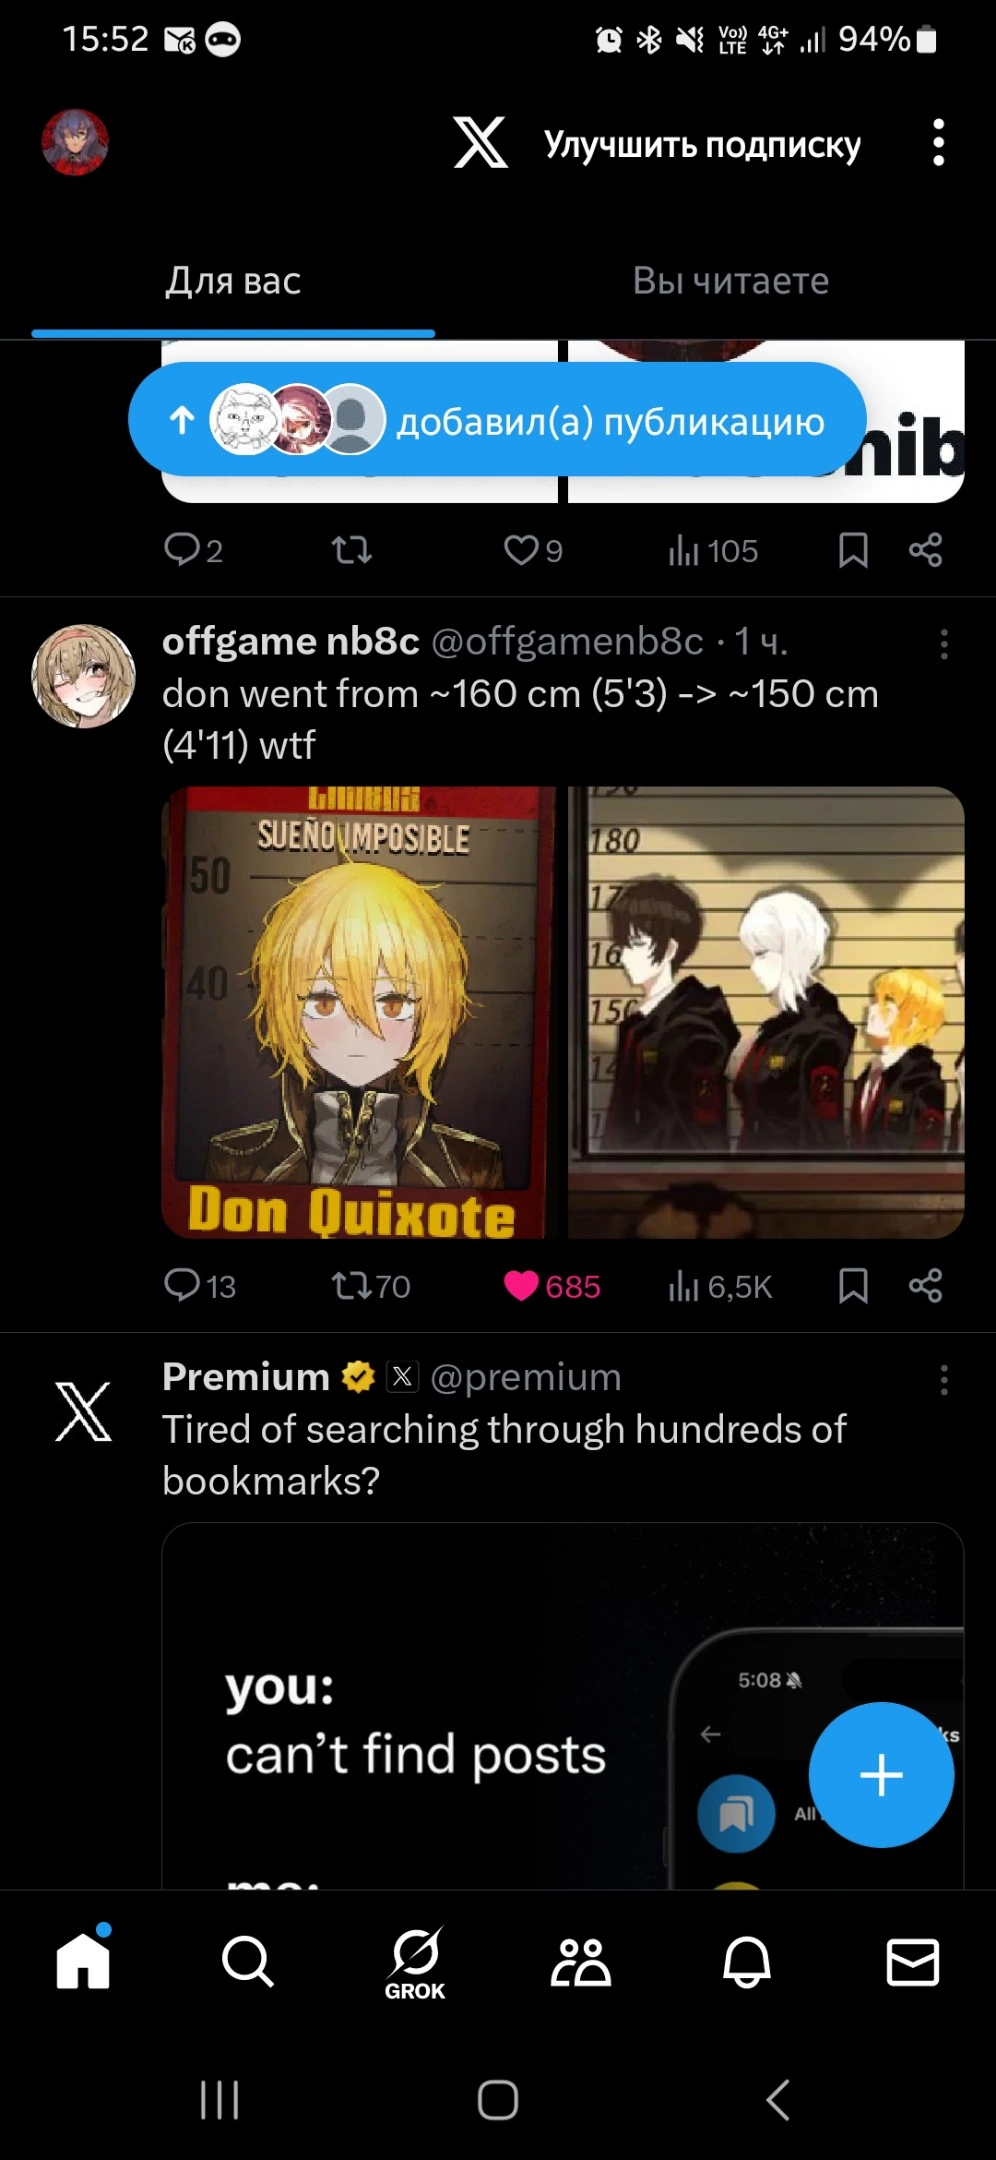This screenshot has height=2160, width=996.
Task: Open direct messages envelope icon
Action: pyautogui.click(x=913, y=1961)
